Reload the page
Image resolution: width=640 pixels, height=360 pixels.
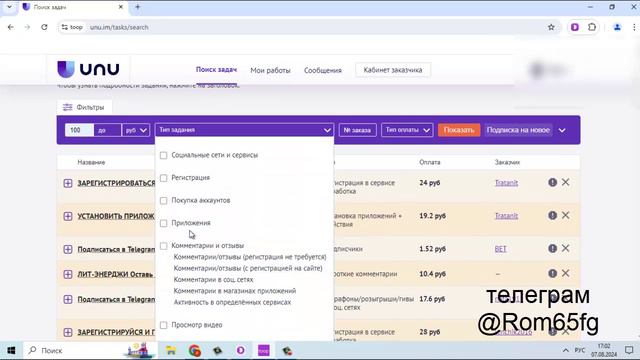(x=44, y=27)
